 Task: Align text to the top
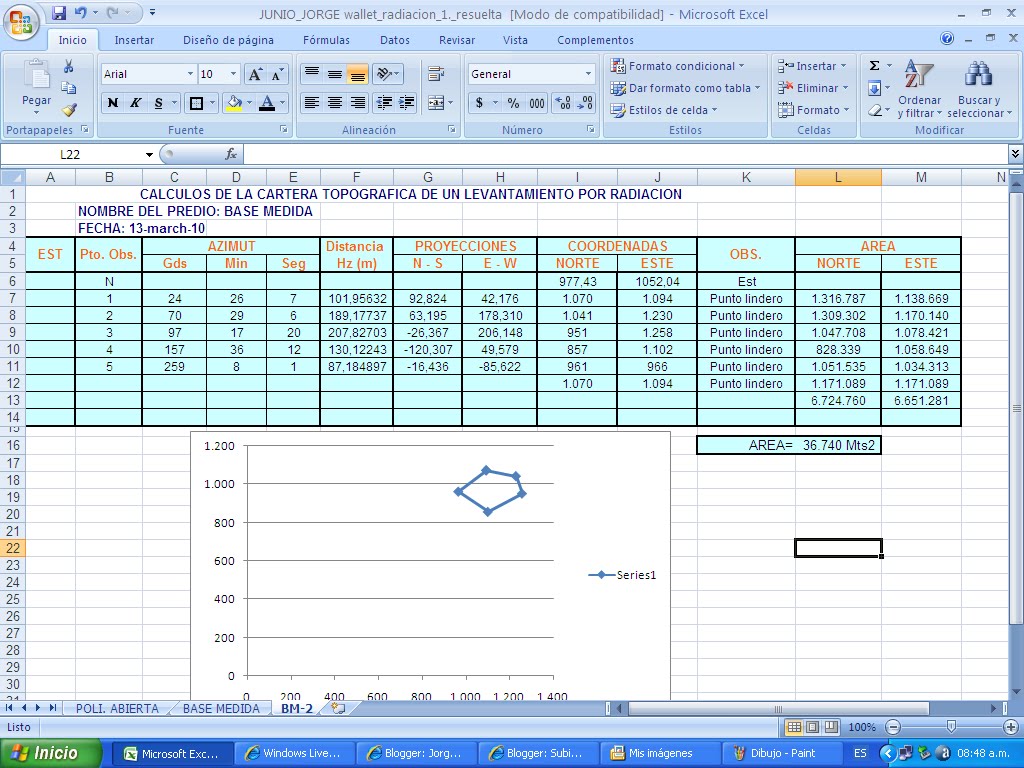(x=312, y=74)
